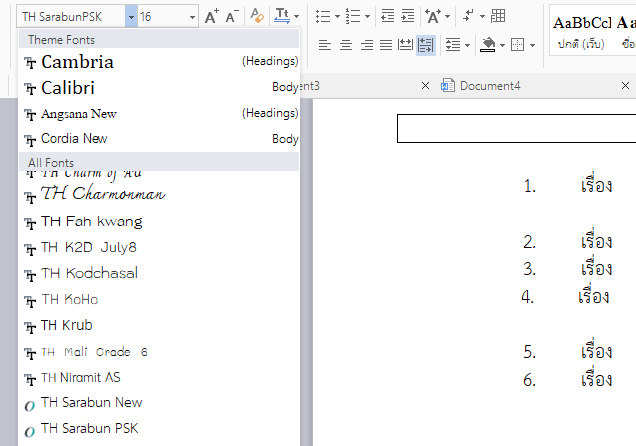The image size is (636, 446).
Task: Choose Cordia New body font
Action: (x=161, y=139)
